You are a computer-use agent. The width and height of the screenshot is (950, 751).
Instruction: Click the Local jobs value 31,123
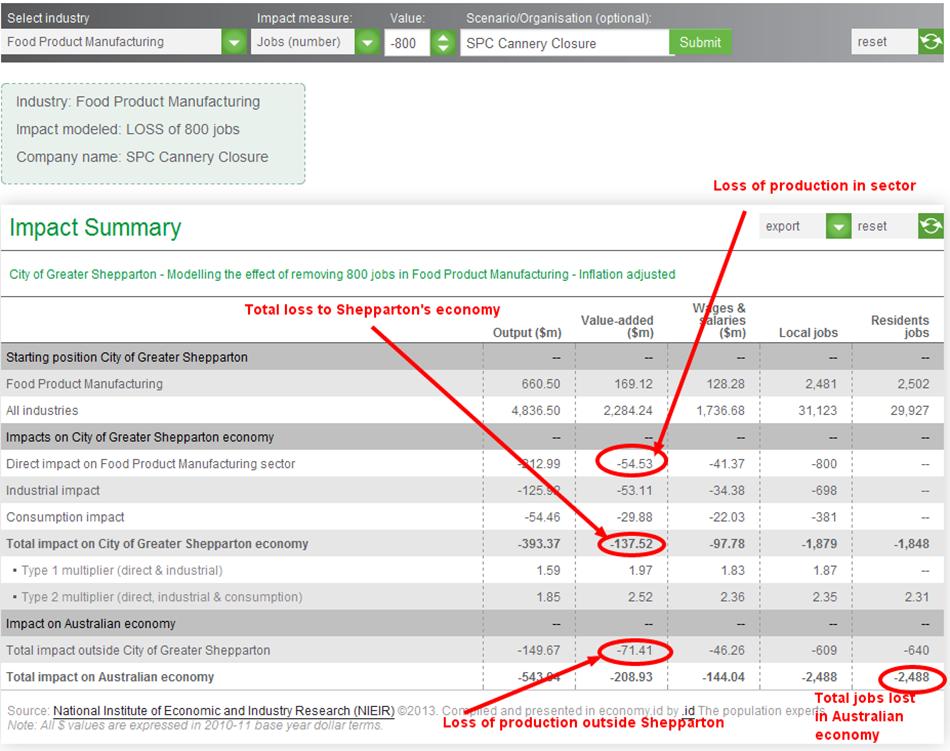[x=817, y=411]
